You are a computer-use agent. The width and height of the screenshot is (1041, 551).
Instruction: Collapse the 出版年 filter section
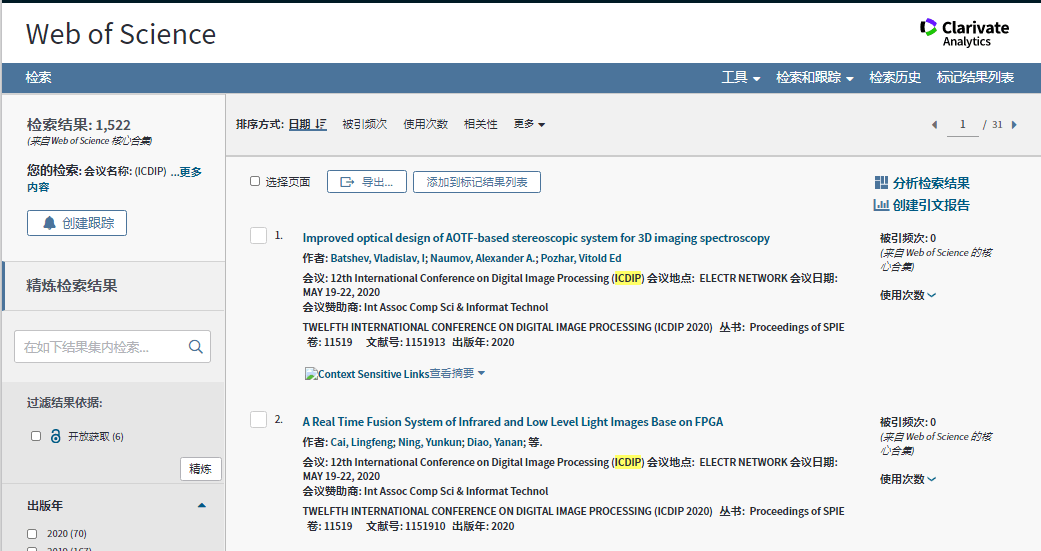click(x=202, y=506)
